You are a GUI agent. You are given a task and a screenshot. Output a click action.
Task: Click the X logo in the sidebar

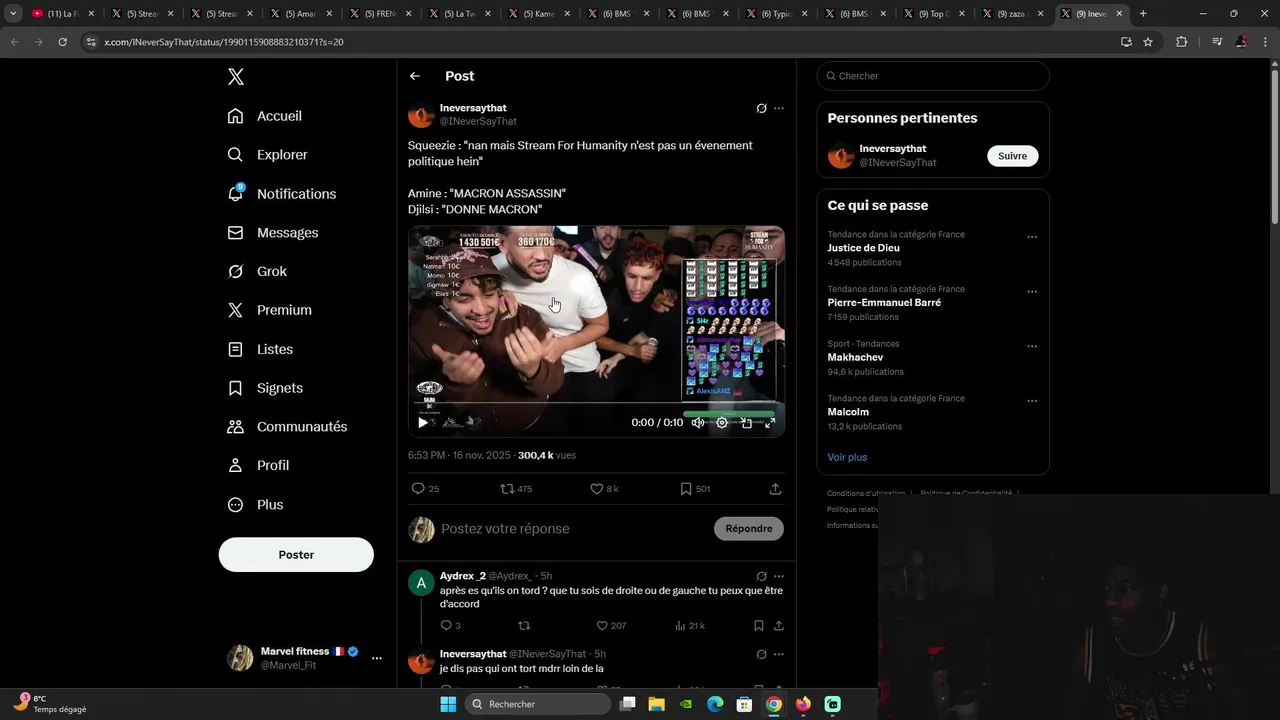(236, 77)
